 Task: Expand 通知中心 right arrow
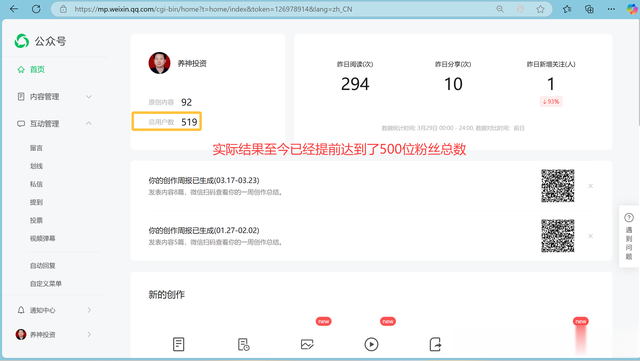[89, 310]
